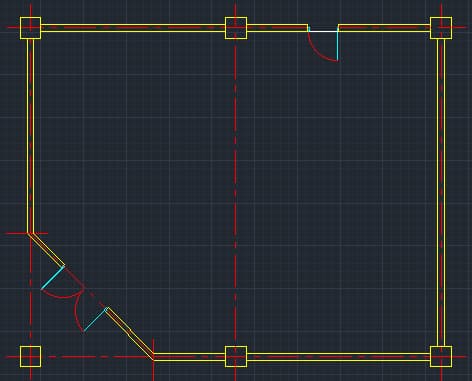Pick the cyan door leaf in top wall
Image resolution: width=472 pixels, height=381 pixels.
coord(338,45)
